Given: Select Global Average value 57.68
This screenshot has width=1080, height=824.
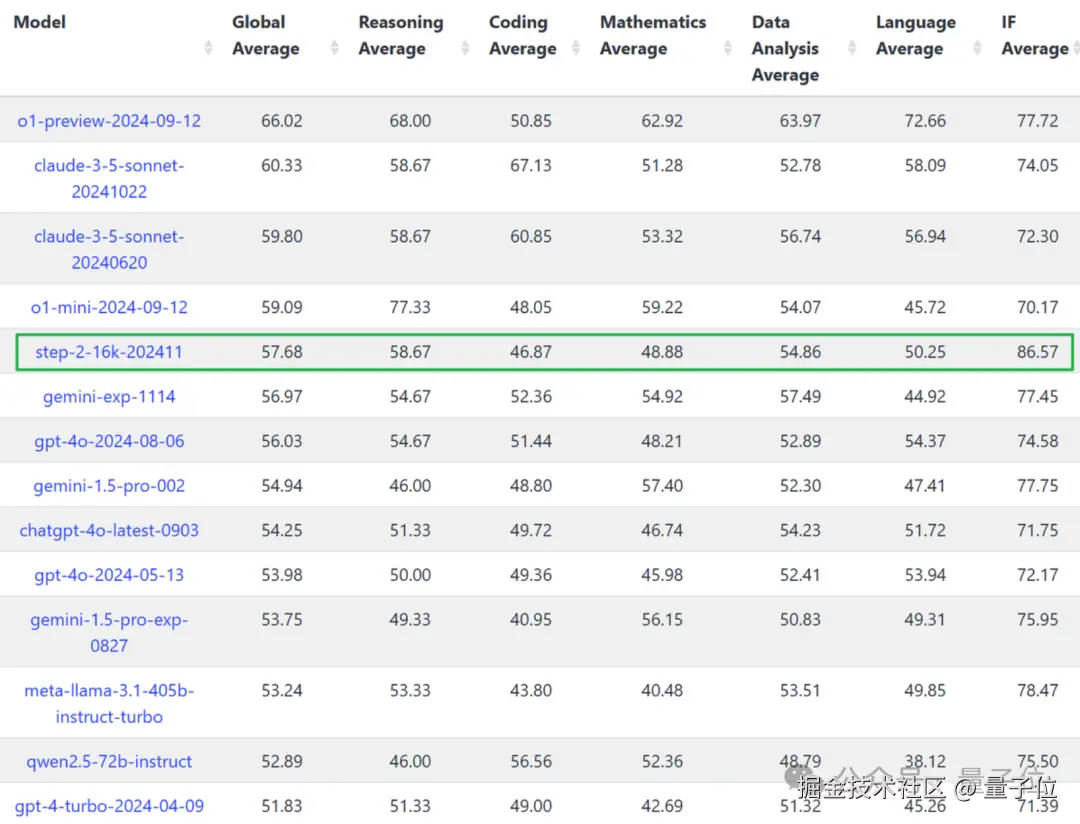Looking at the screenshot, I should point(282,352).
